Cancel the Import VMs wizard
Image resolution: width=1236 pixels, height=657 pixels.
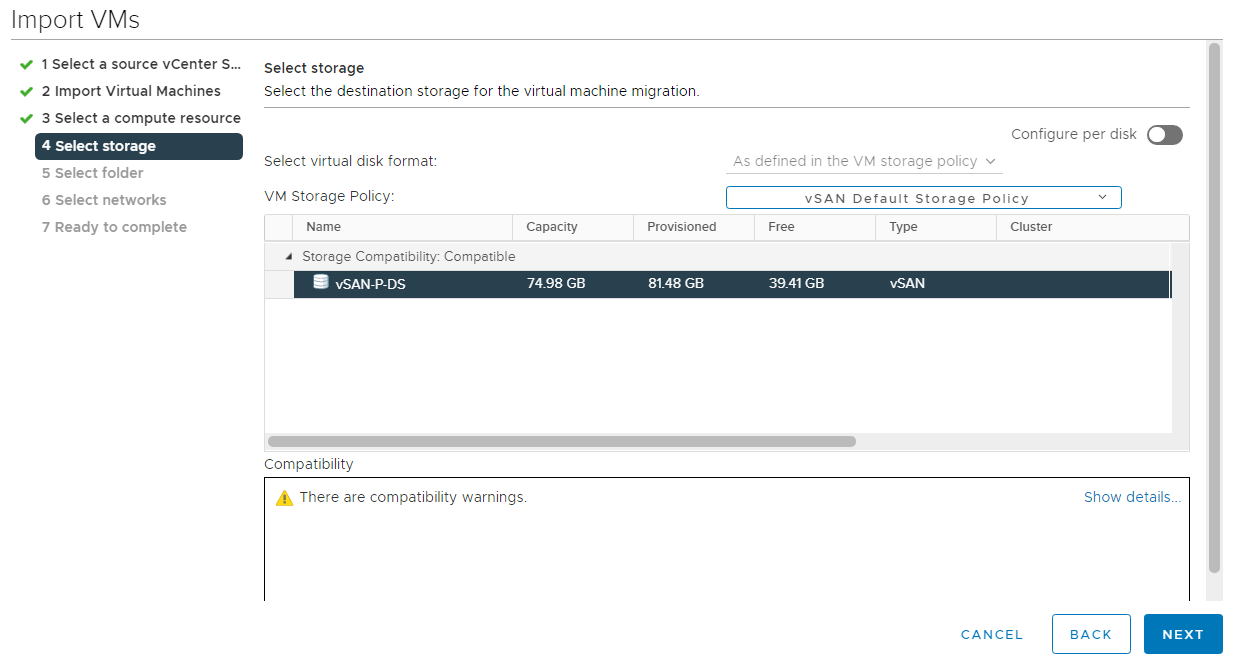point(991,634)
